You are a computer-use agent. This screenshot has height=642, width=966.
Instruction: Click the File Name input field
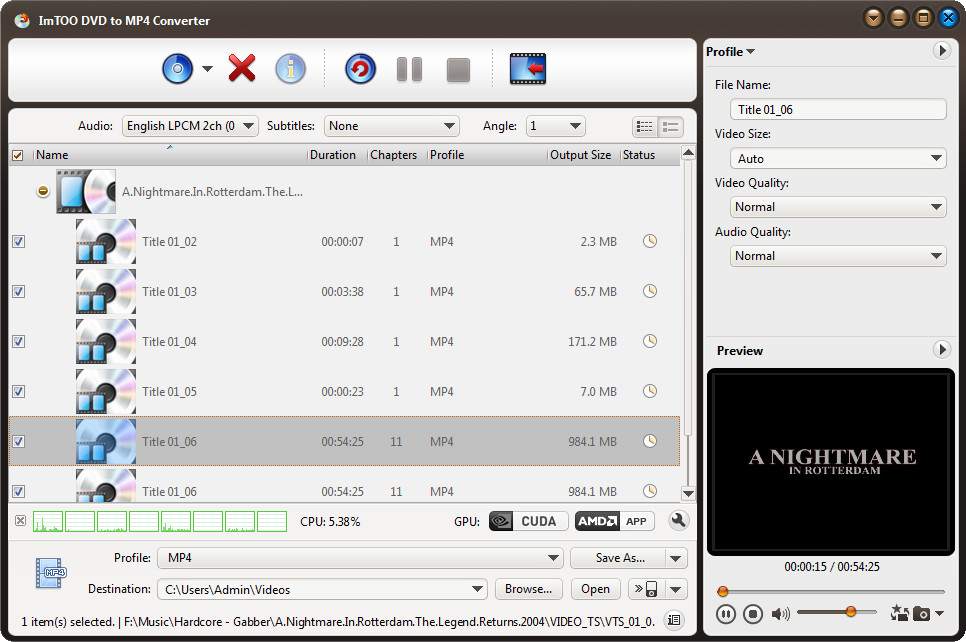click(838, 110)
